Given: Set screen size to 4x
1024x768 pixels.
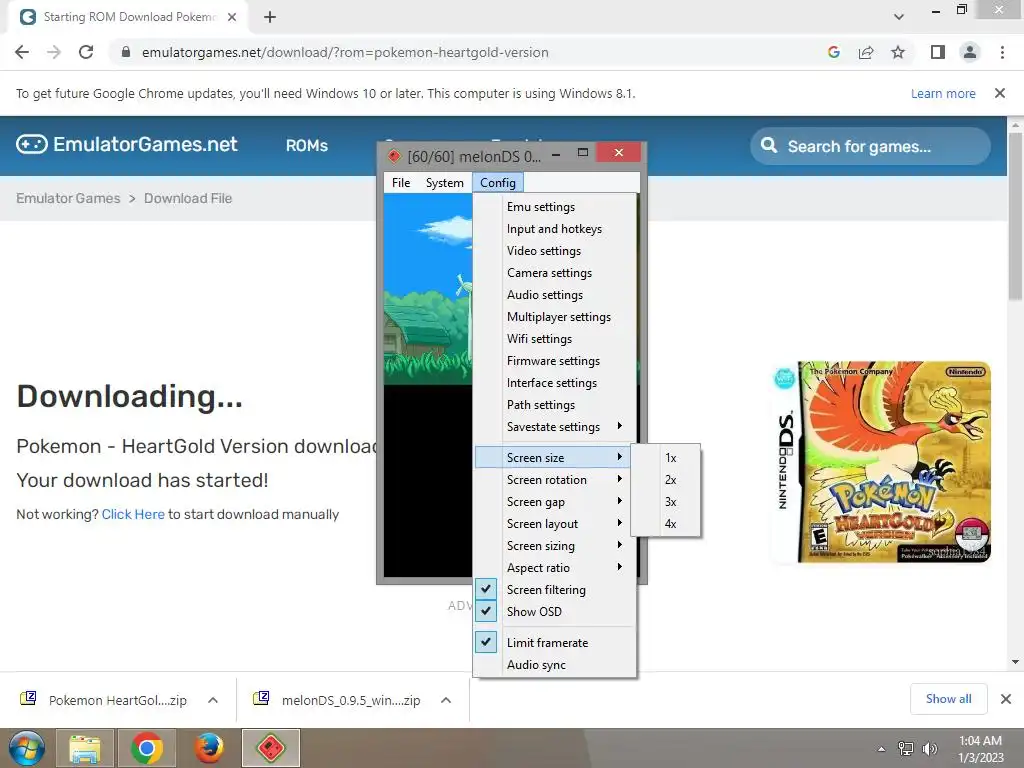Looking at the screenshot, I should coord(666,524).
